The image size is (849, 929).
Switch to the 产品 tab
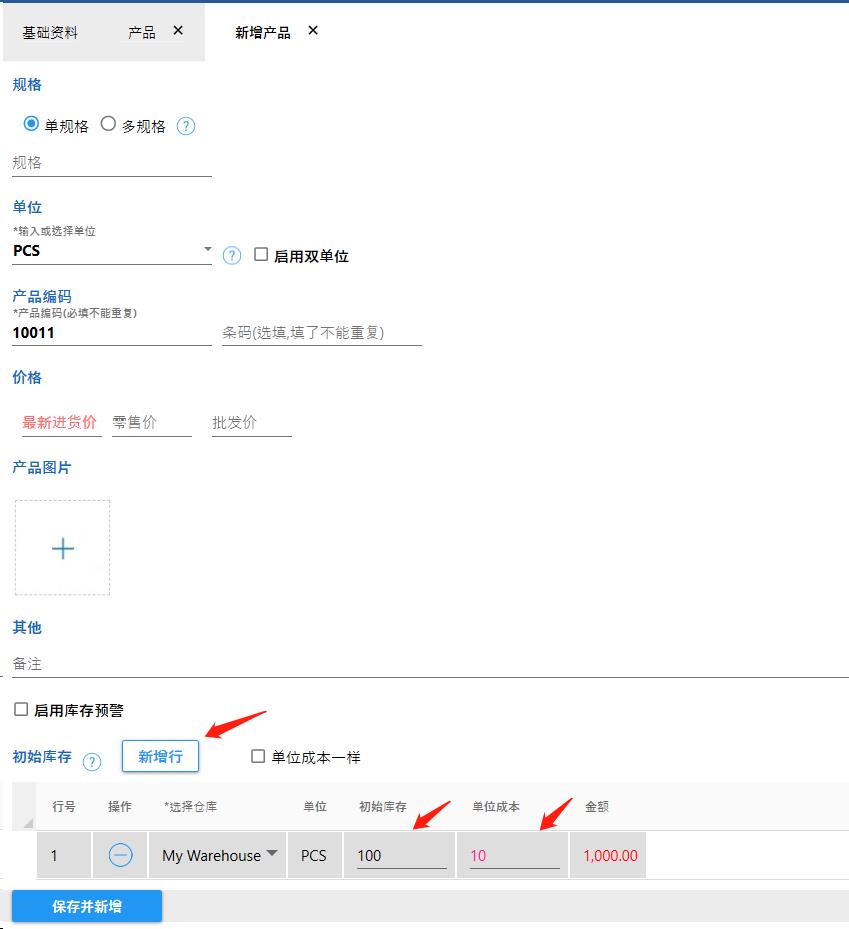141,32
